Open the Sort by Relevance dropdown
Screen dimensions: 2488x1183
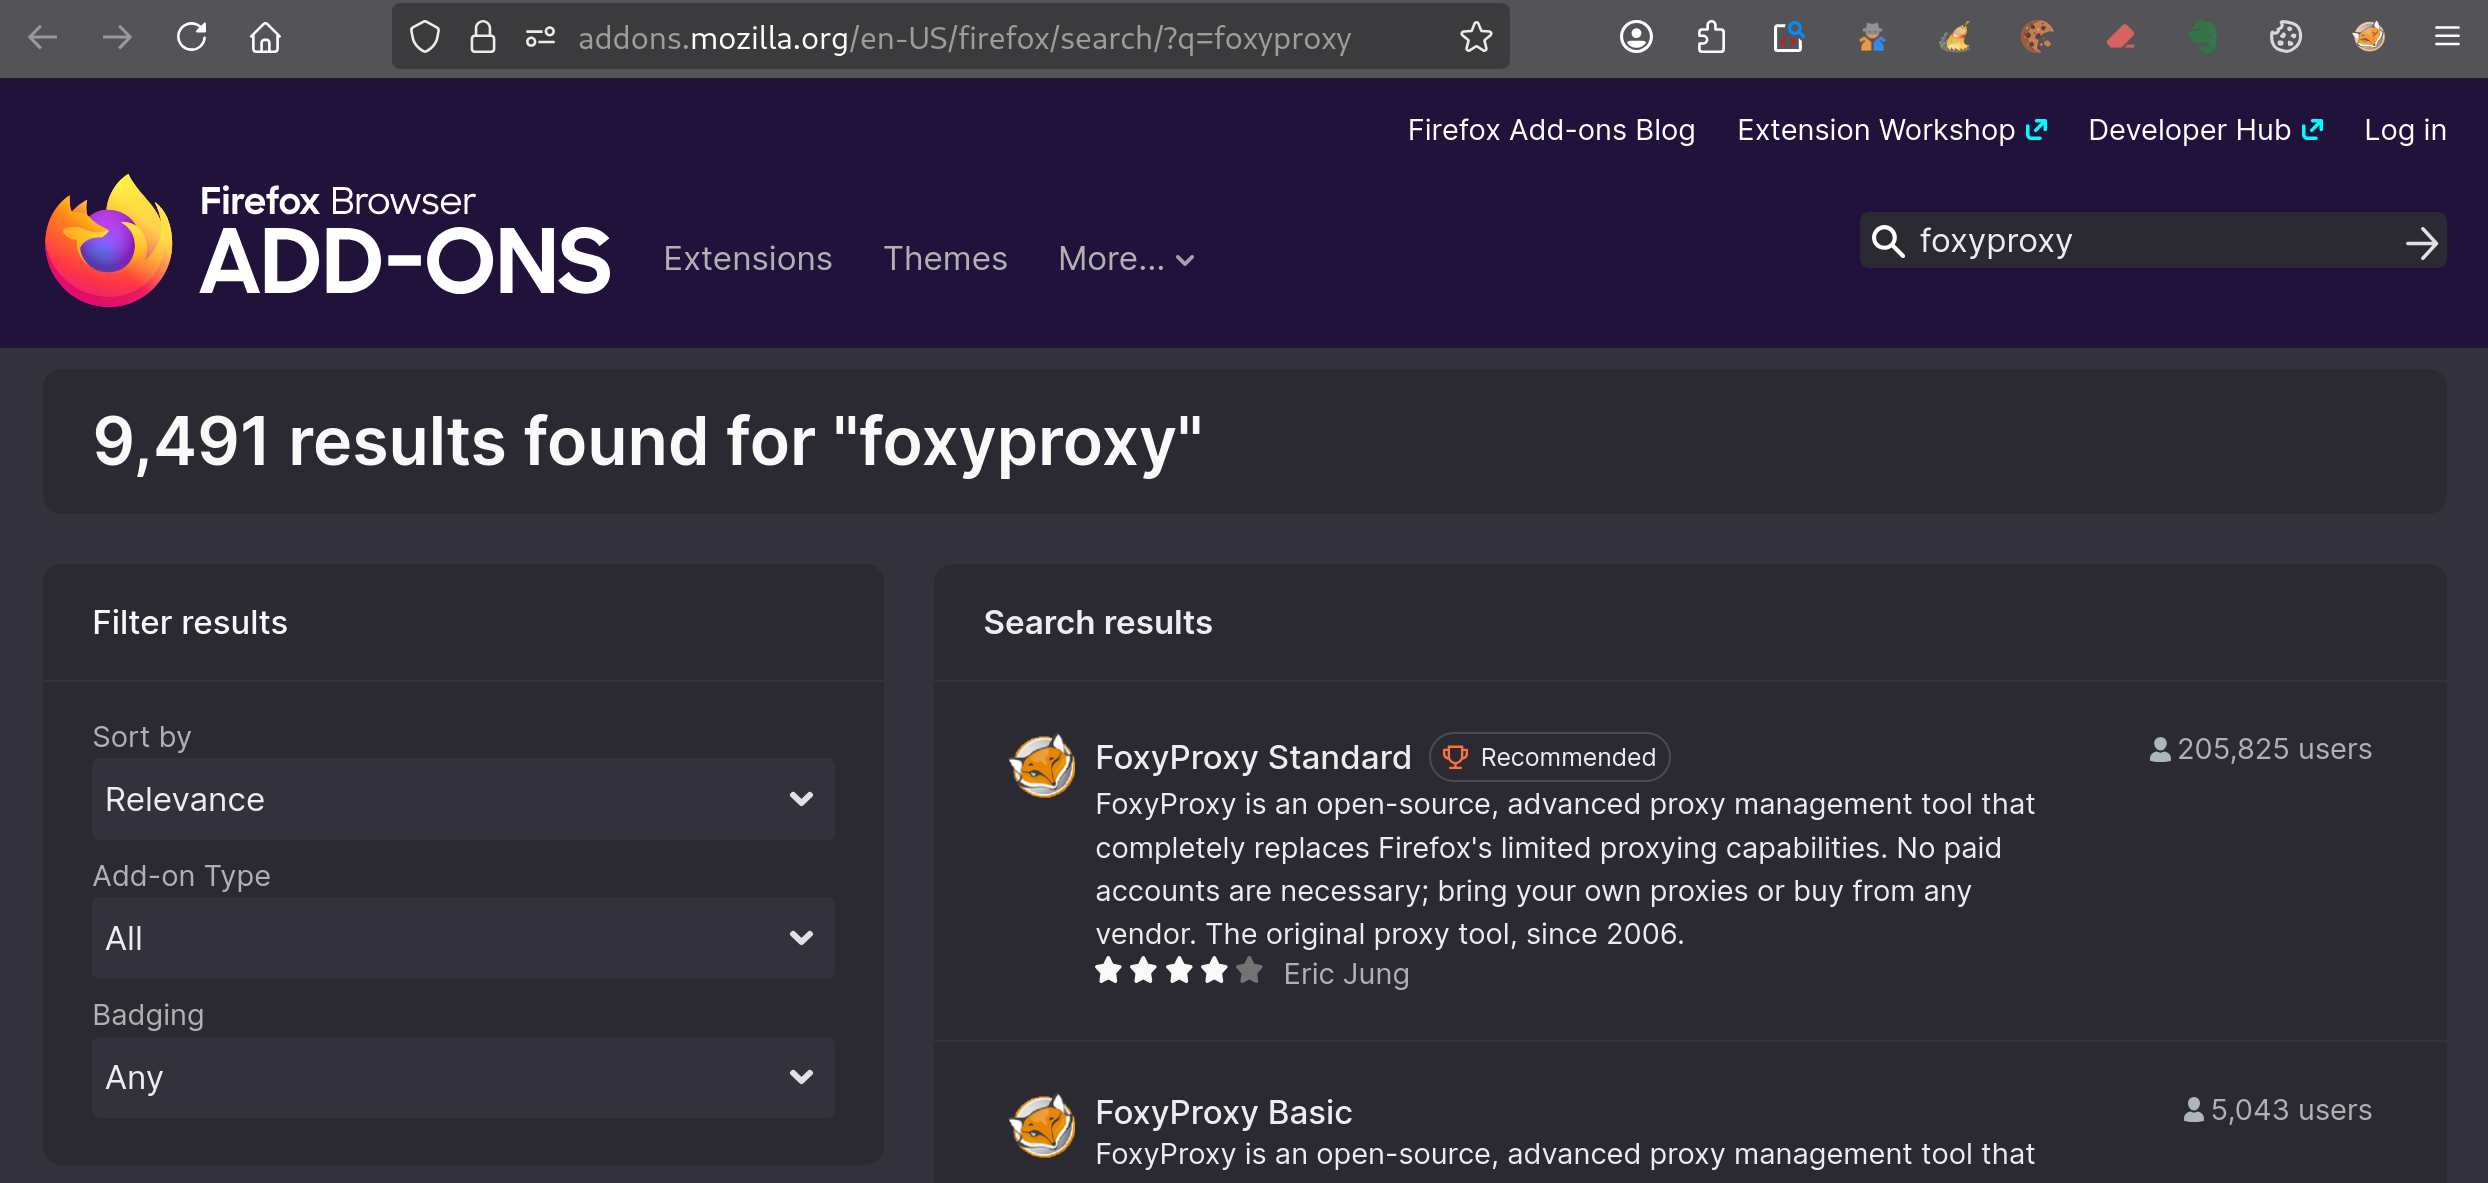pyautogui.click(x=463, y=799)
